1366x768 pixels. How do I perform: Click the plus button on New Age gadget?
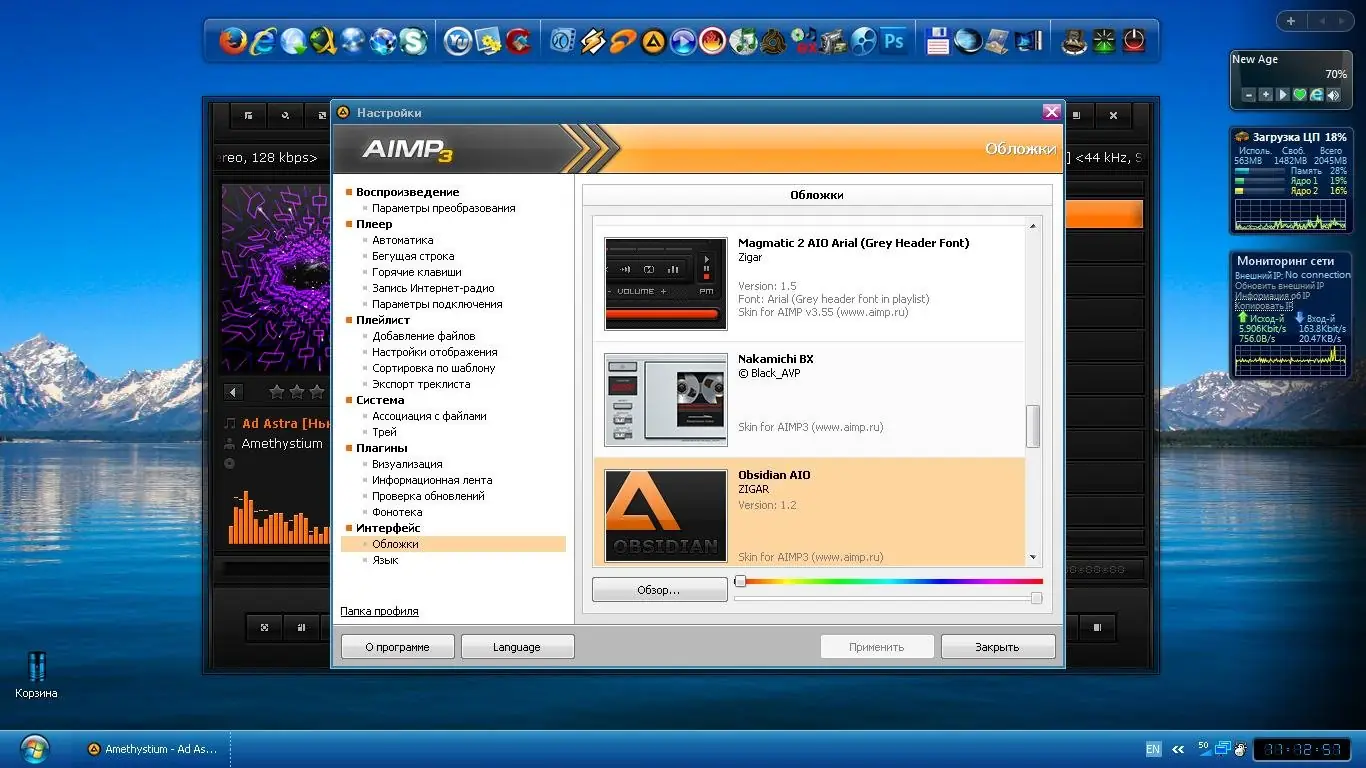(1266, 95)
